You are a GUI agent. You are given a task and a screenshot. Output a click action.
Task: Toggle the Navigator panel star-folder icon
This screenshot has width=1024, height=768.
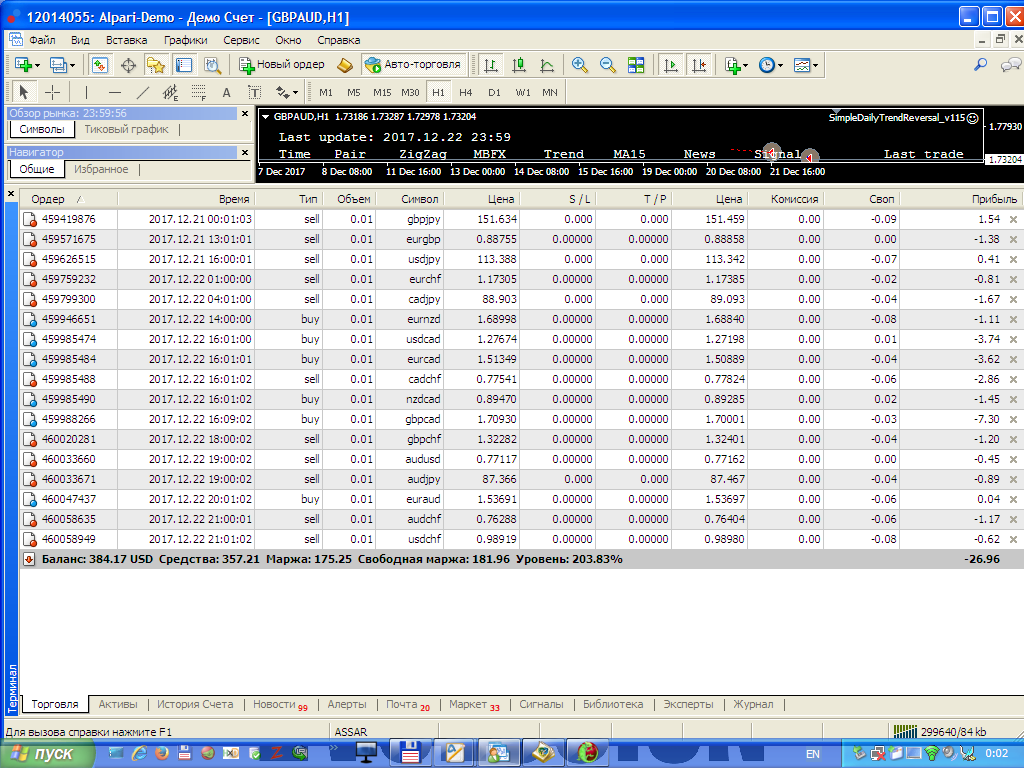pos(155,65)
